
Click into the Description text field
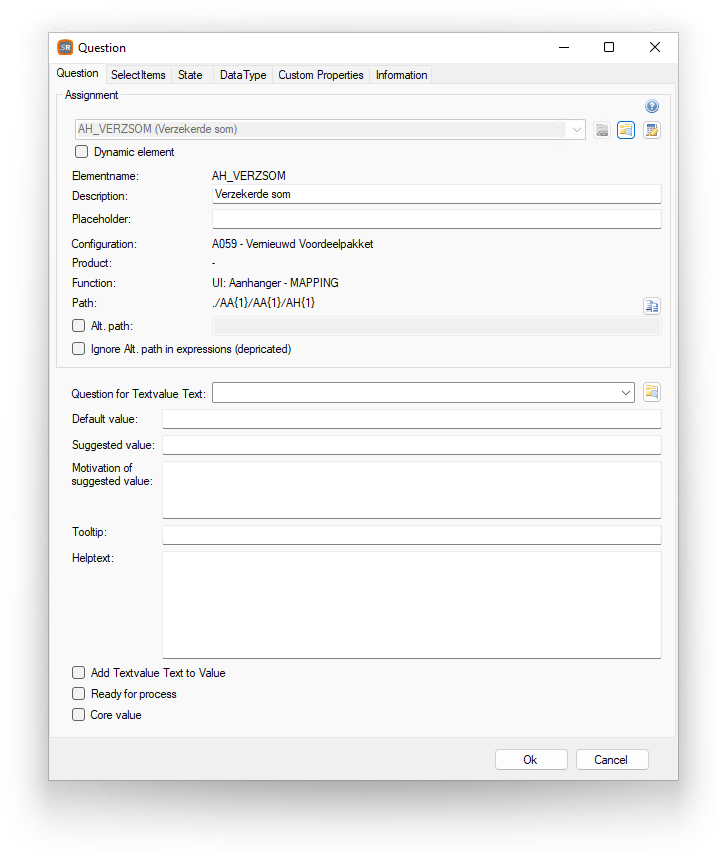[x=436, y=194]
